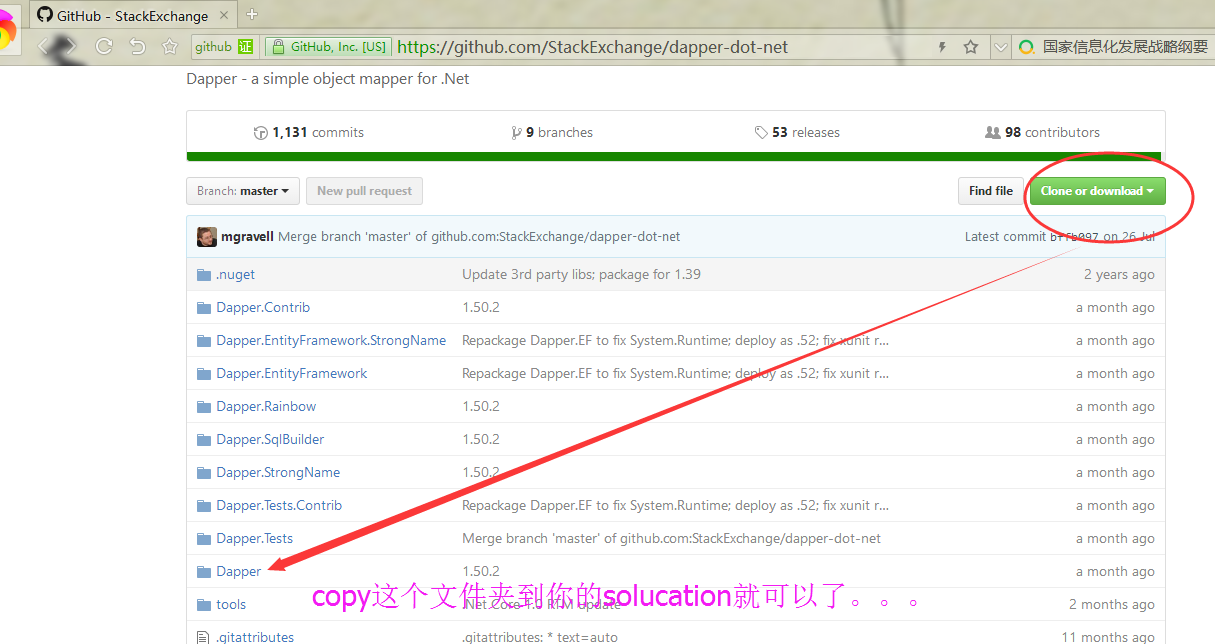Click the search box with Chinese text
Image resolution: width=1215 pixels, height=644 pixels.
[x=1125, y=47]
